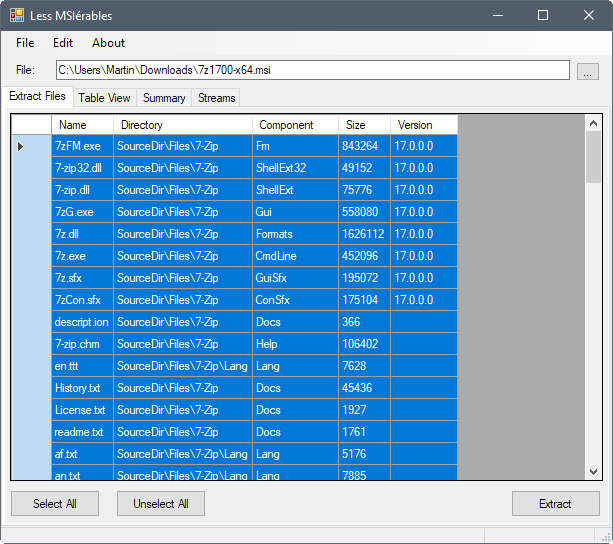Sort by the Component column header
This screenshot has width=613, height=544.
[296, 125]
